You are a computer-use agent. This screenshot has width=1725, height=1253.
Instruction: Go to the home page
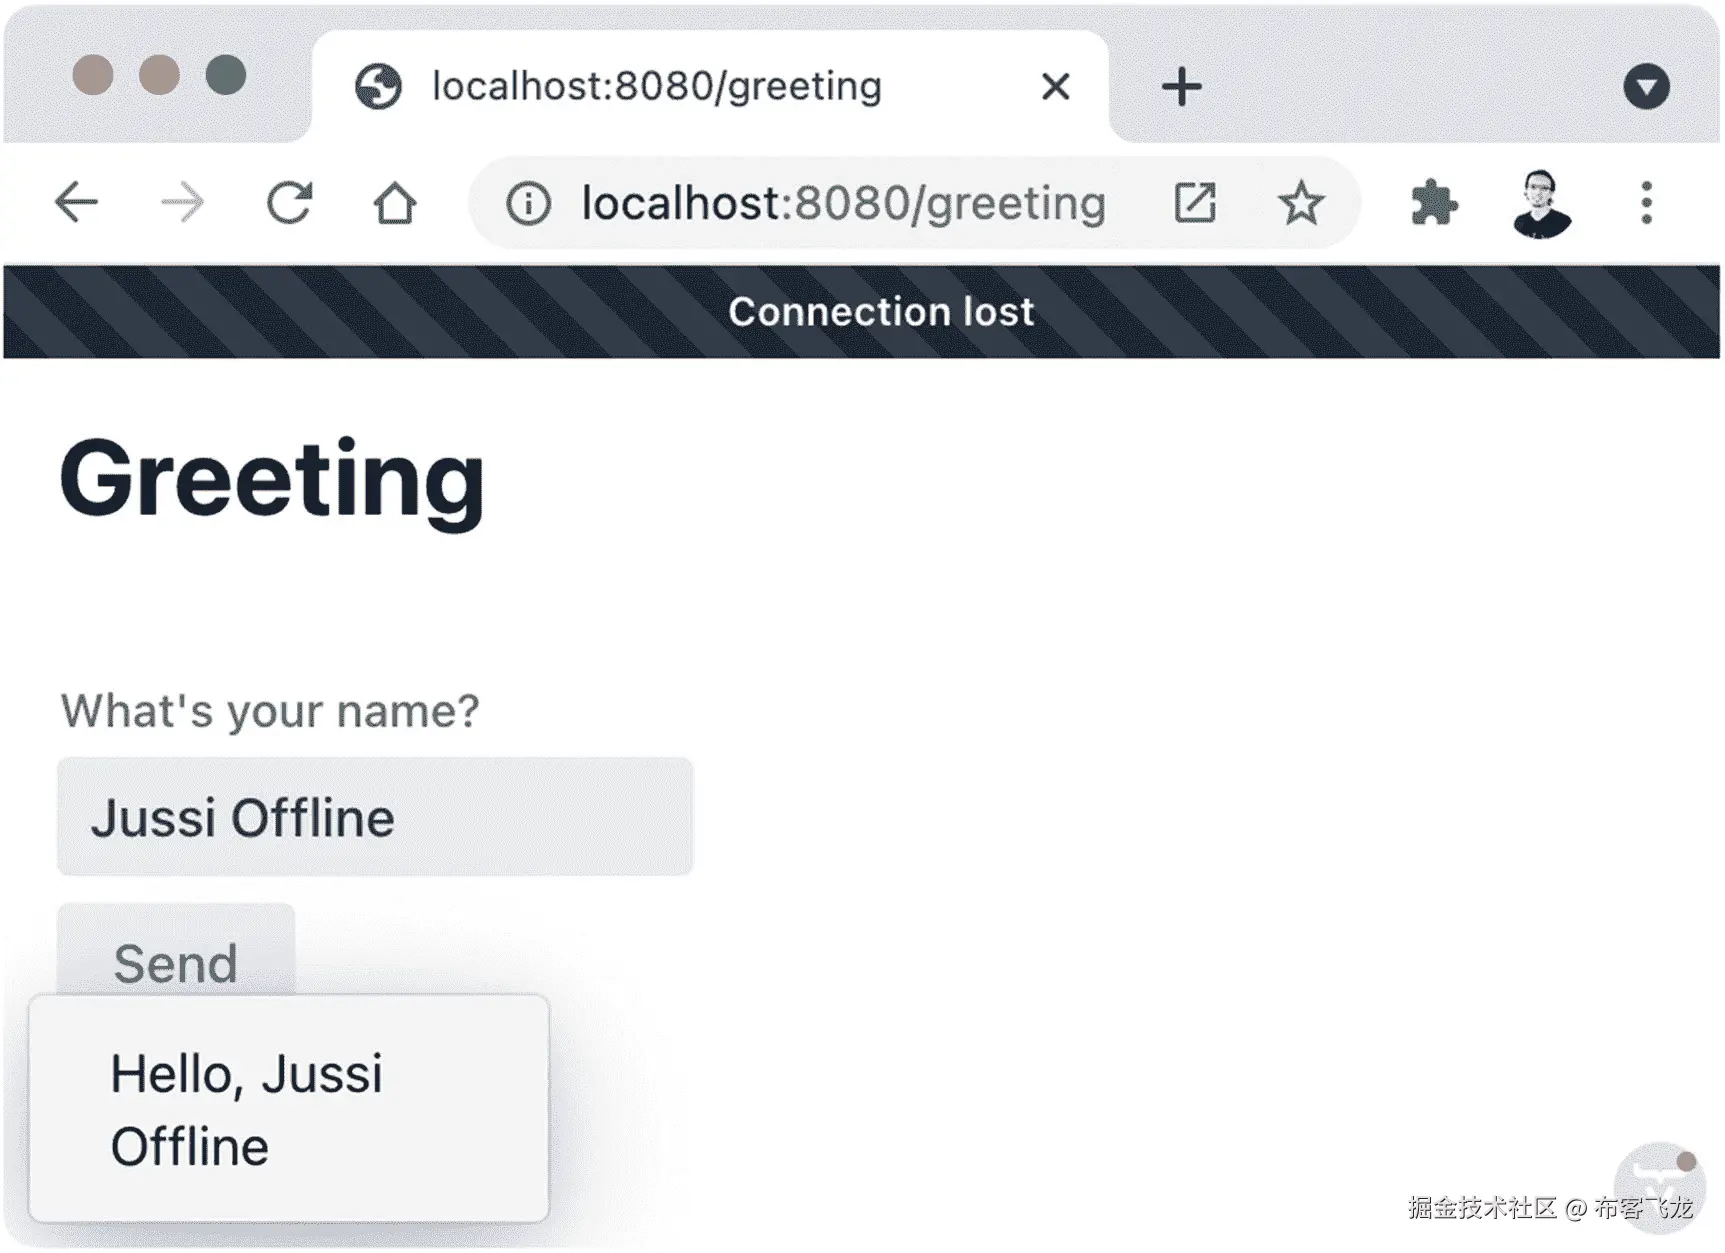click(x=395, y=203)
